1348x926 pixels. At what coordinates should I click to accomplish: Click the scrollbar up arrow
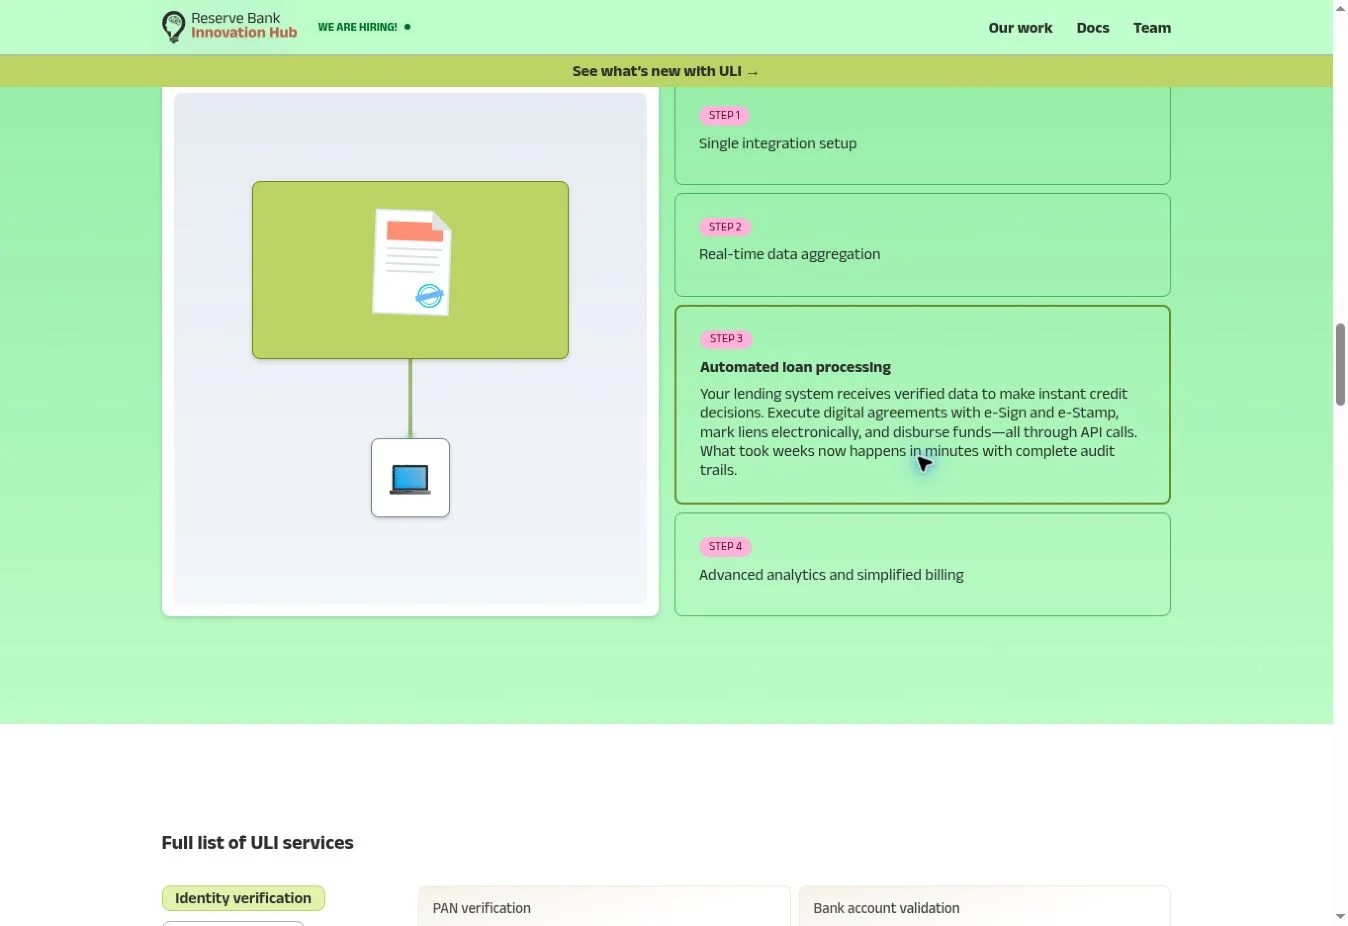(x=1340, y=8)
